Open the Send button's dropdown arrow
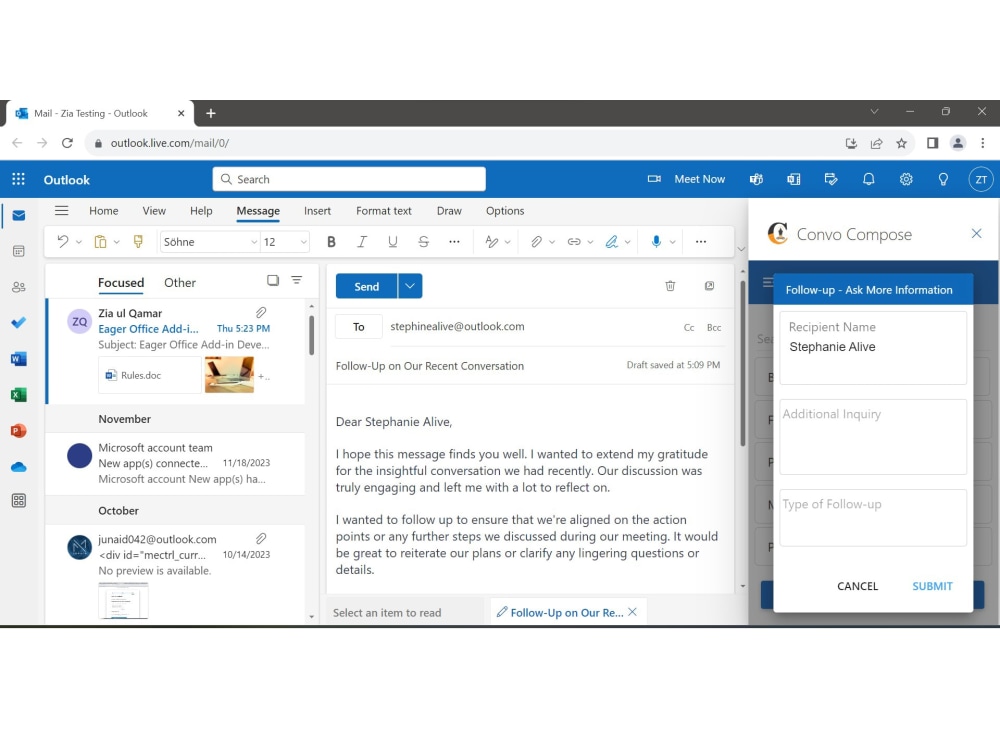Image resolution: width=1000 pixels, height=750 pixels. tap(410, 285)
